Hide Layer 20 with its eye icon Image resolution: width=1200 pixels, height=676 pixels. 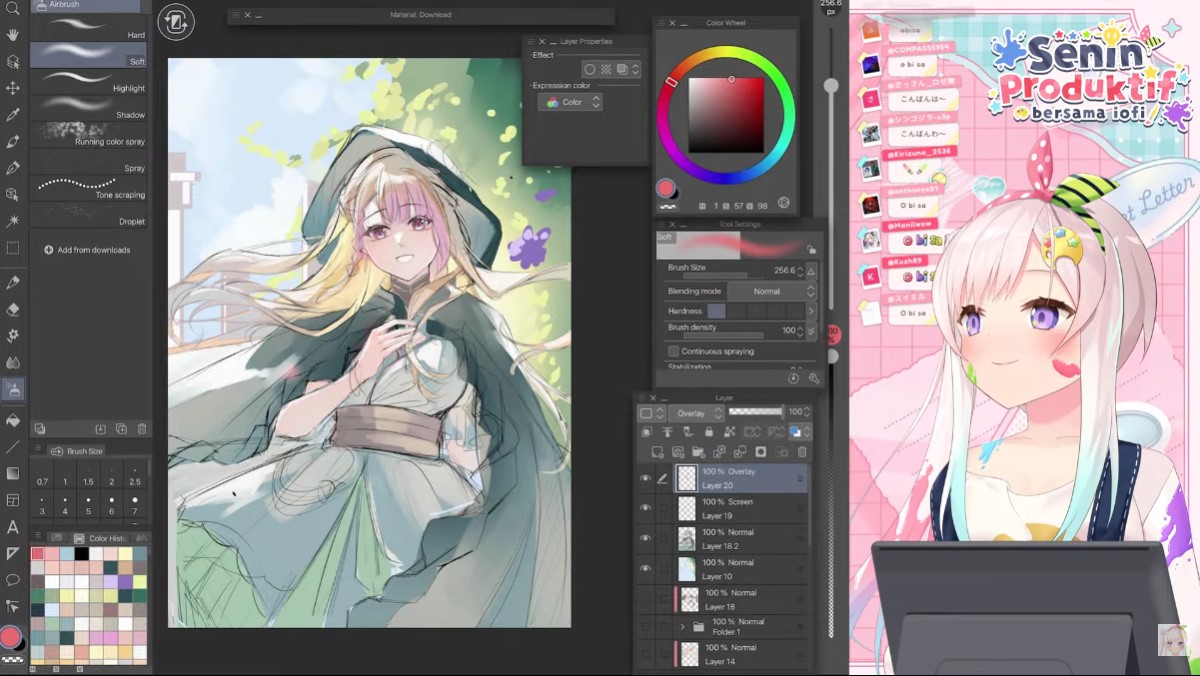(645, 478)
